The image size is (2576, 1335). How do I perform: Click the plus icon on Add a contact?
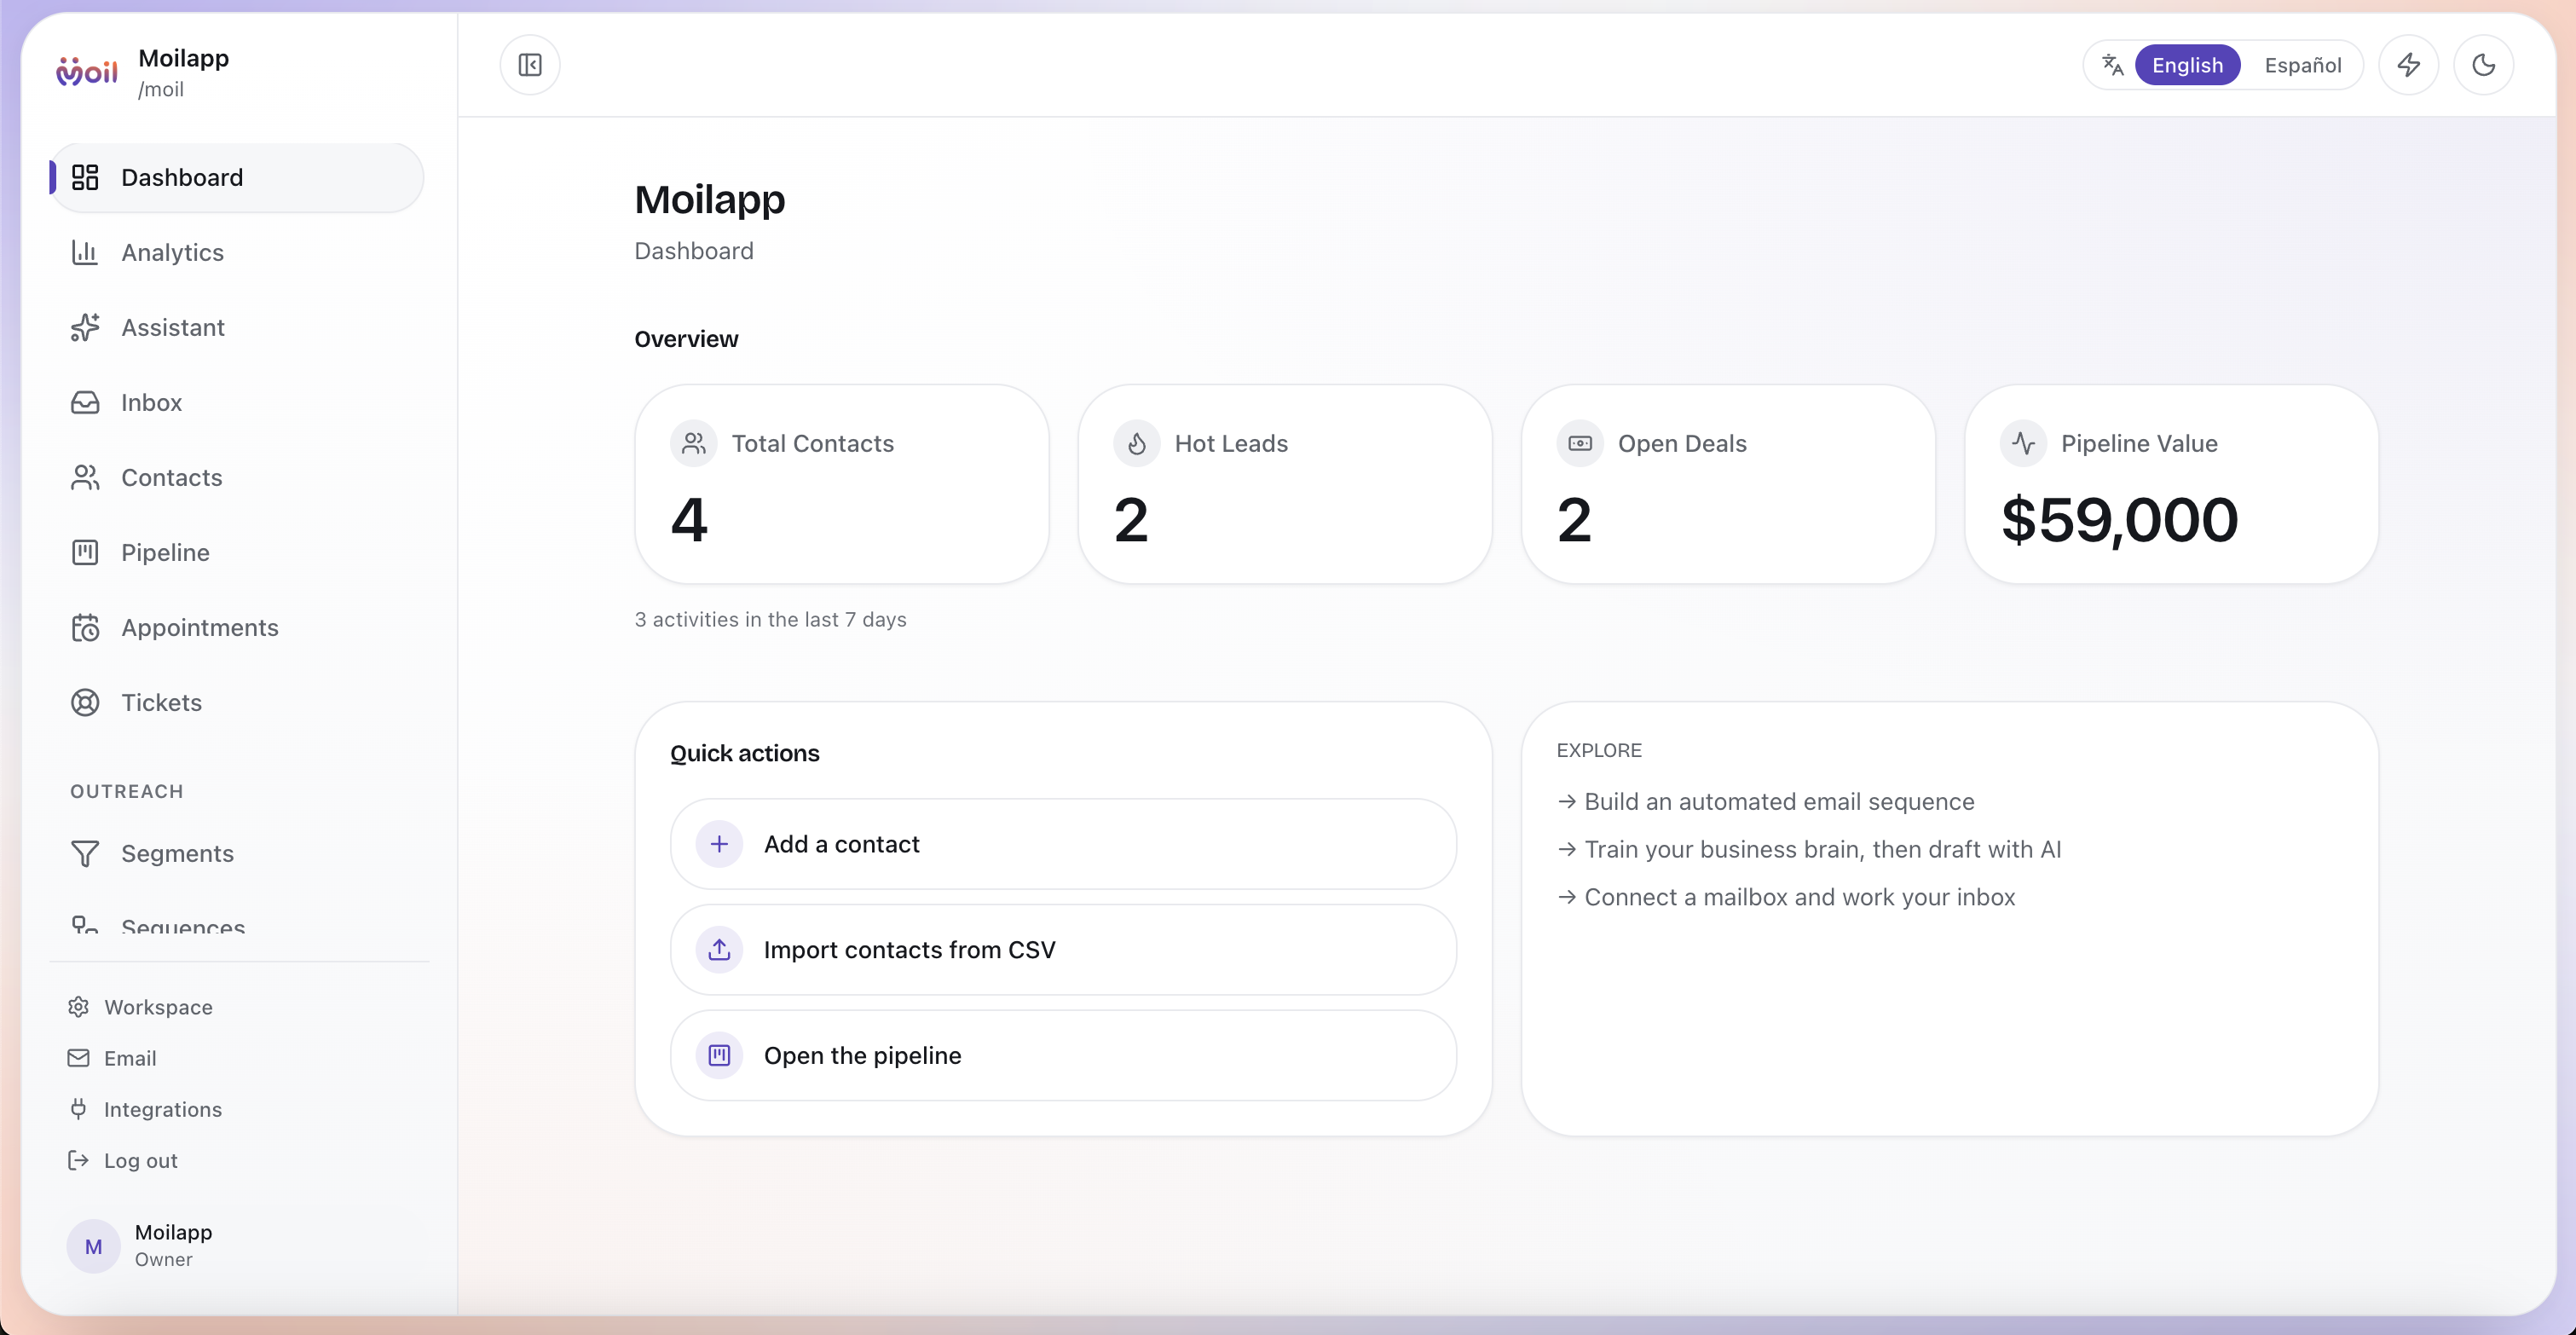click(x=718, y=844)
